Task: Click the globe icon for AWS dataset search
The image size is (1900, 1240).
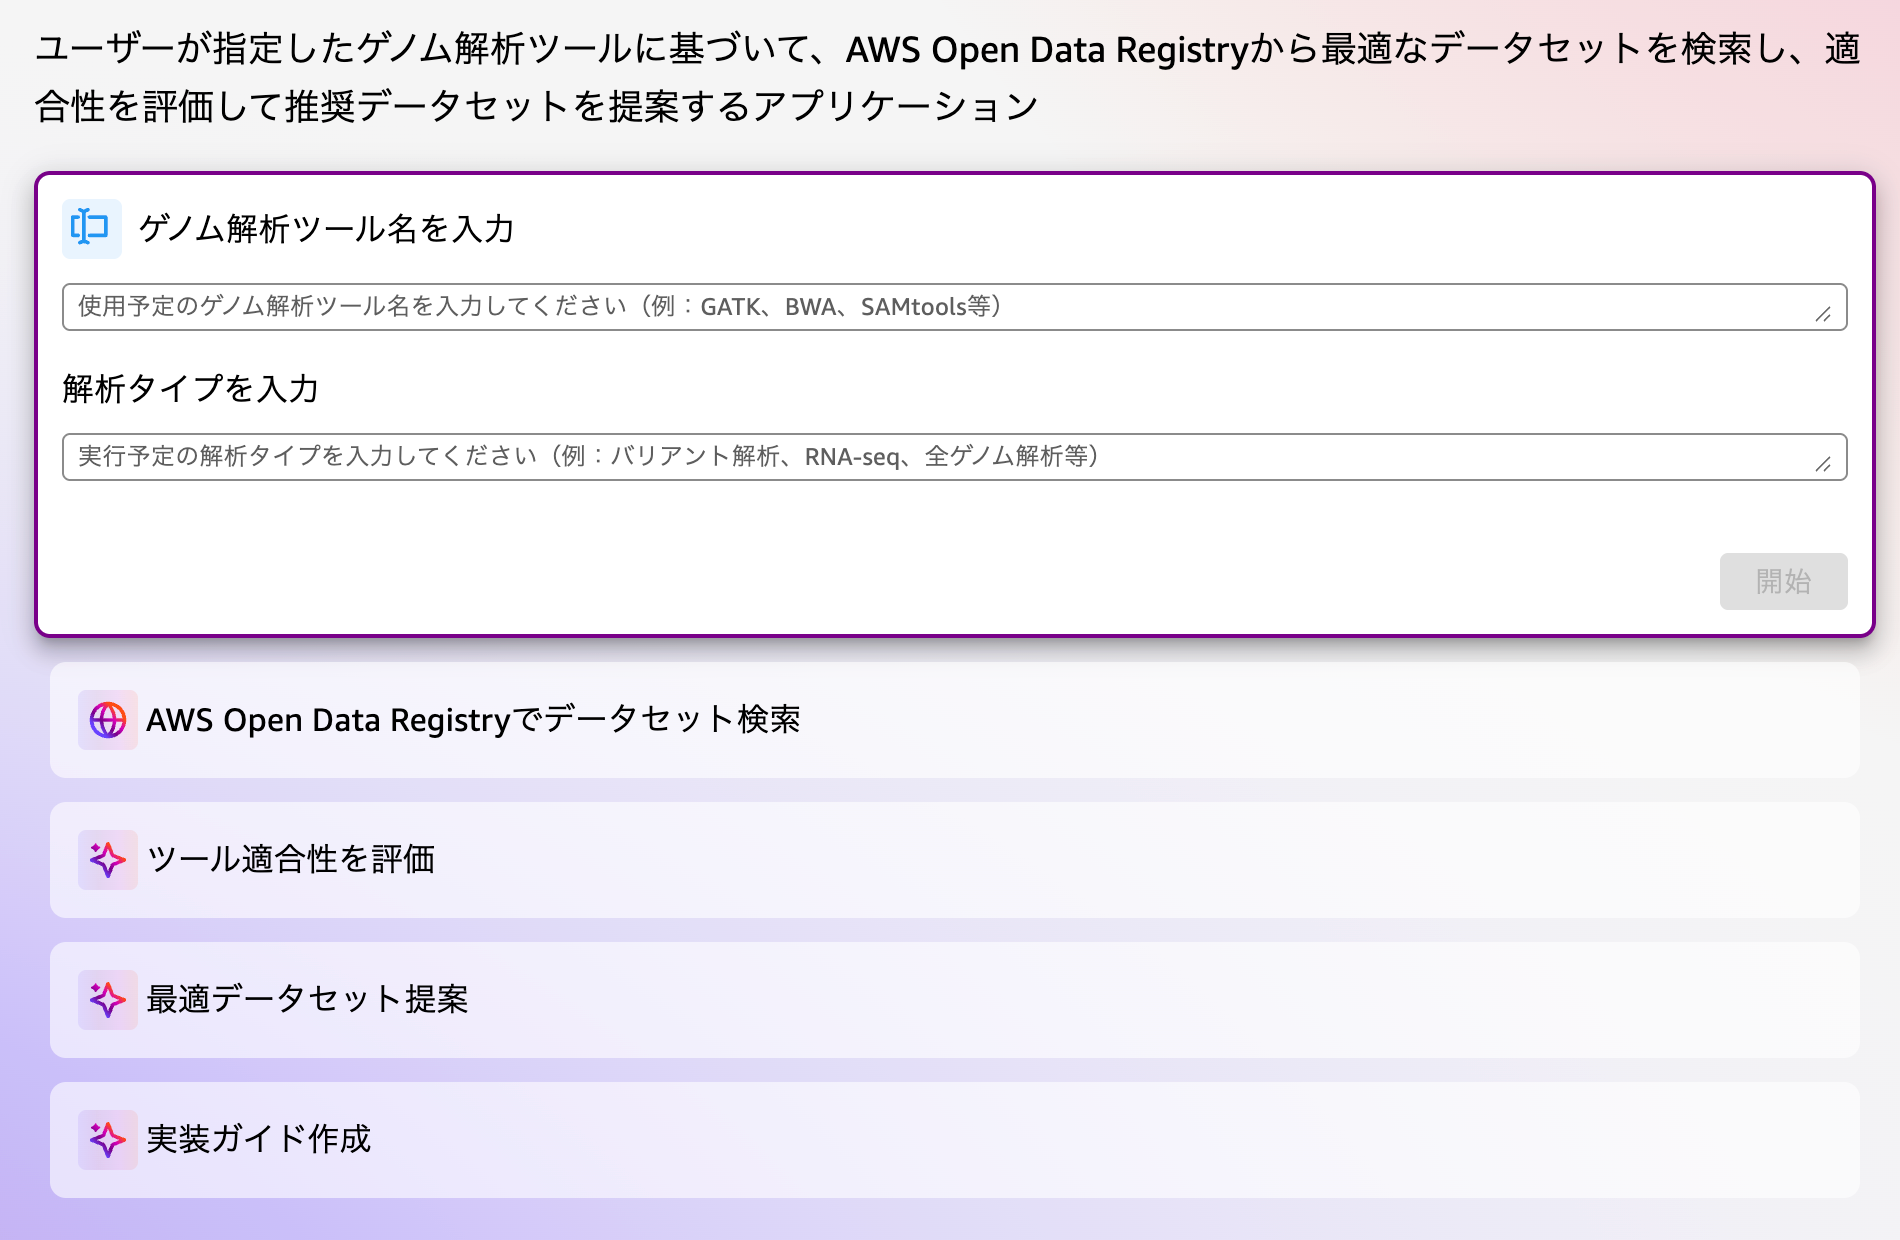Action: pyautogui.click(x=108, y=720)
